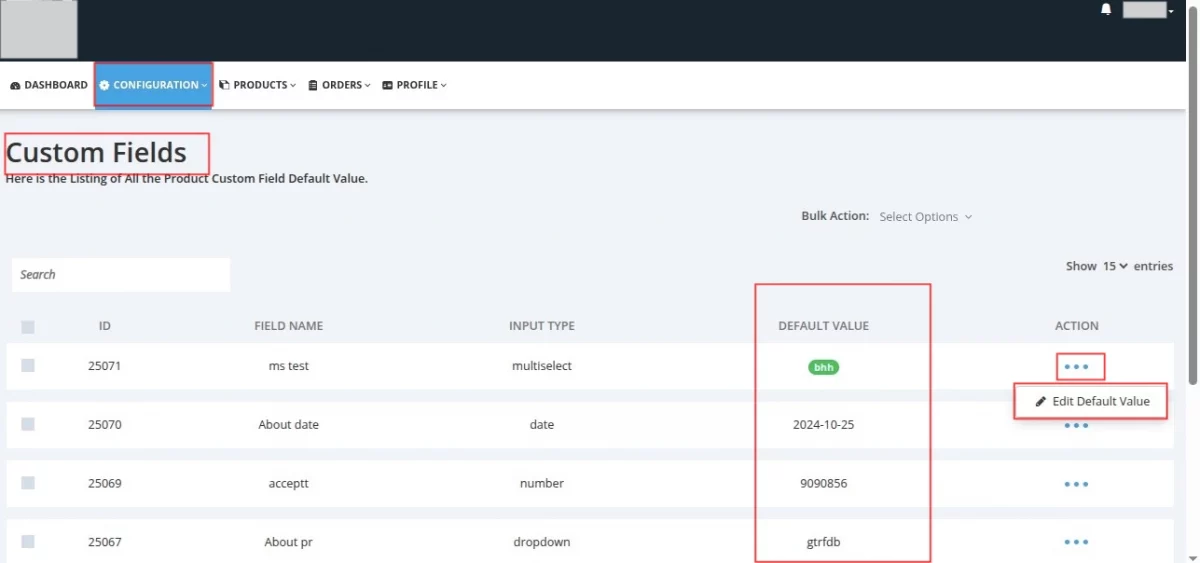Select checkbox for About date row

(28, 424)
